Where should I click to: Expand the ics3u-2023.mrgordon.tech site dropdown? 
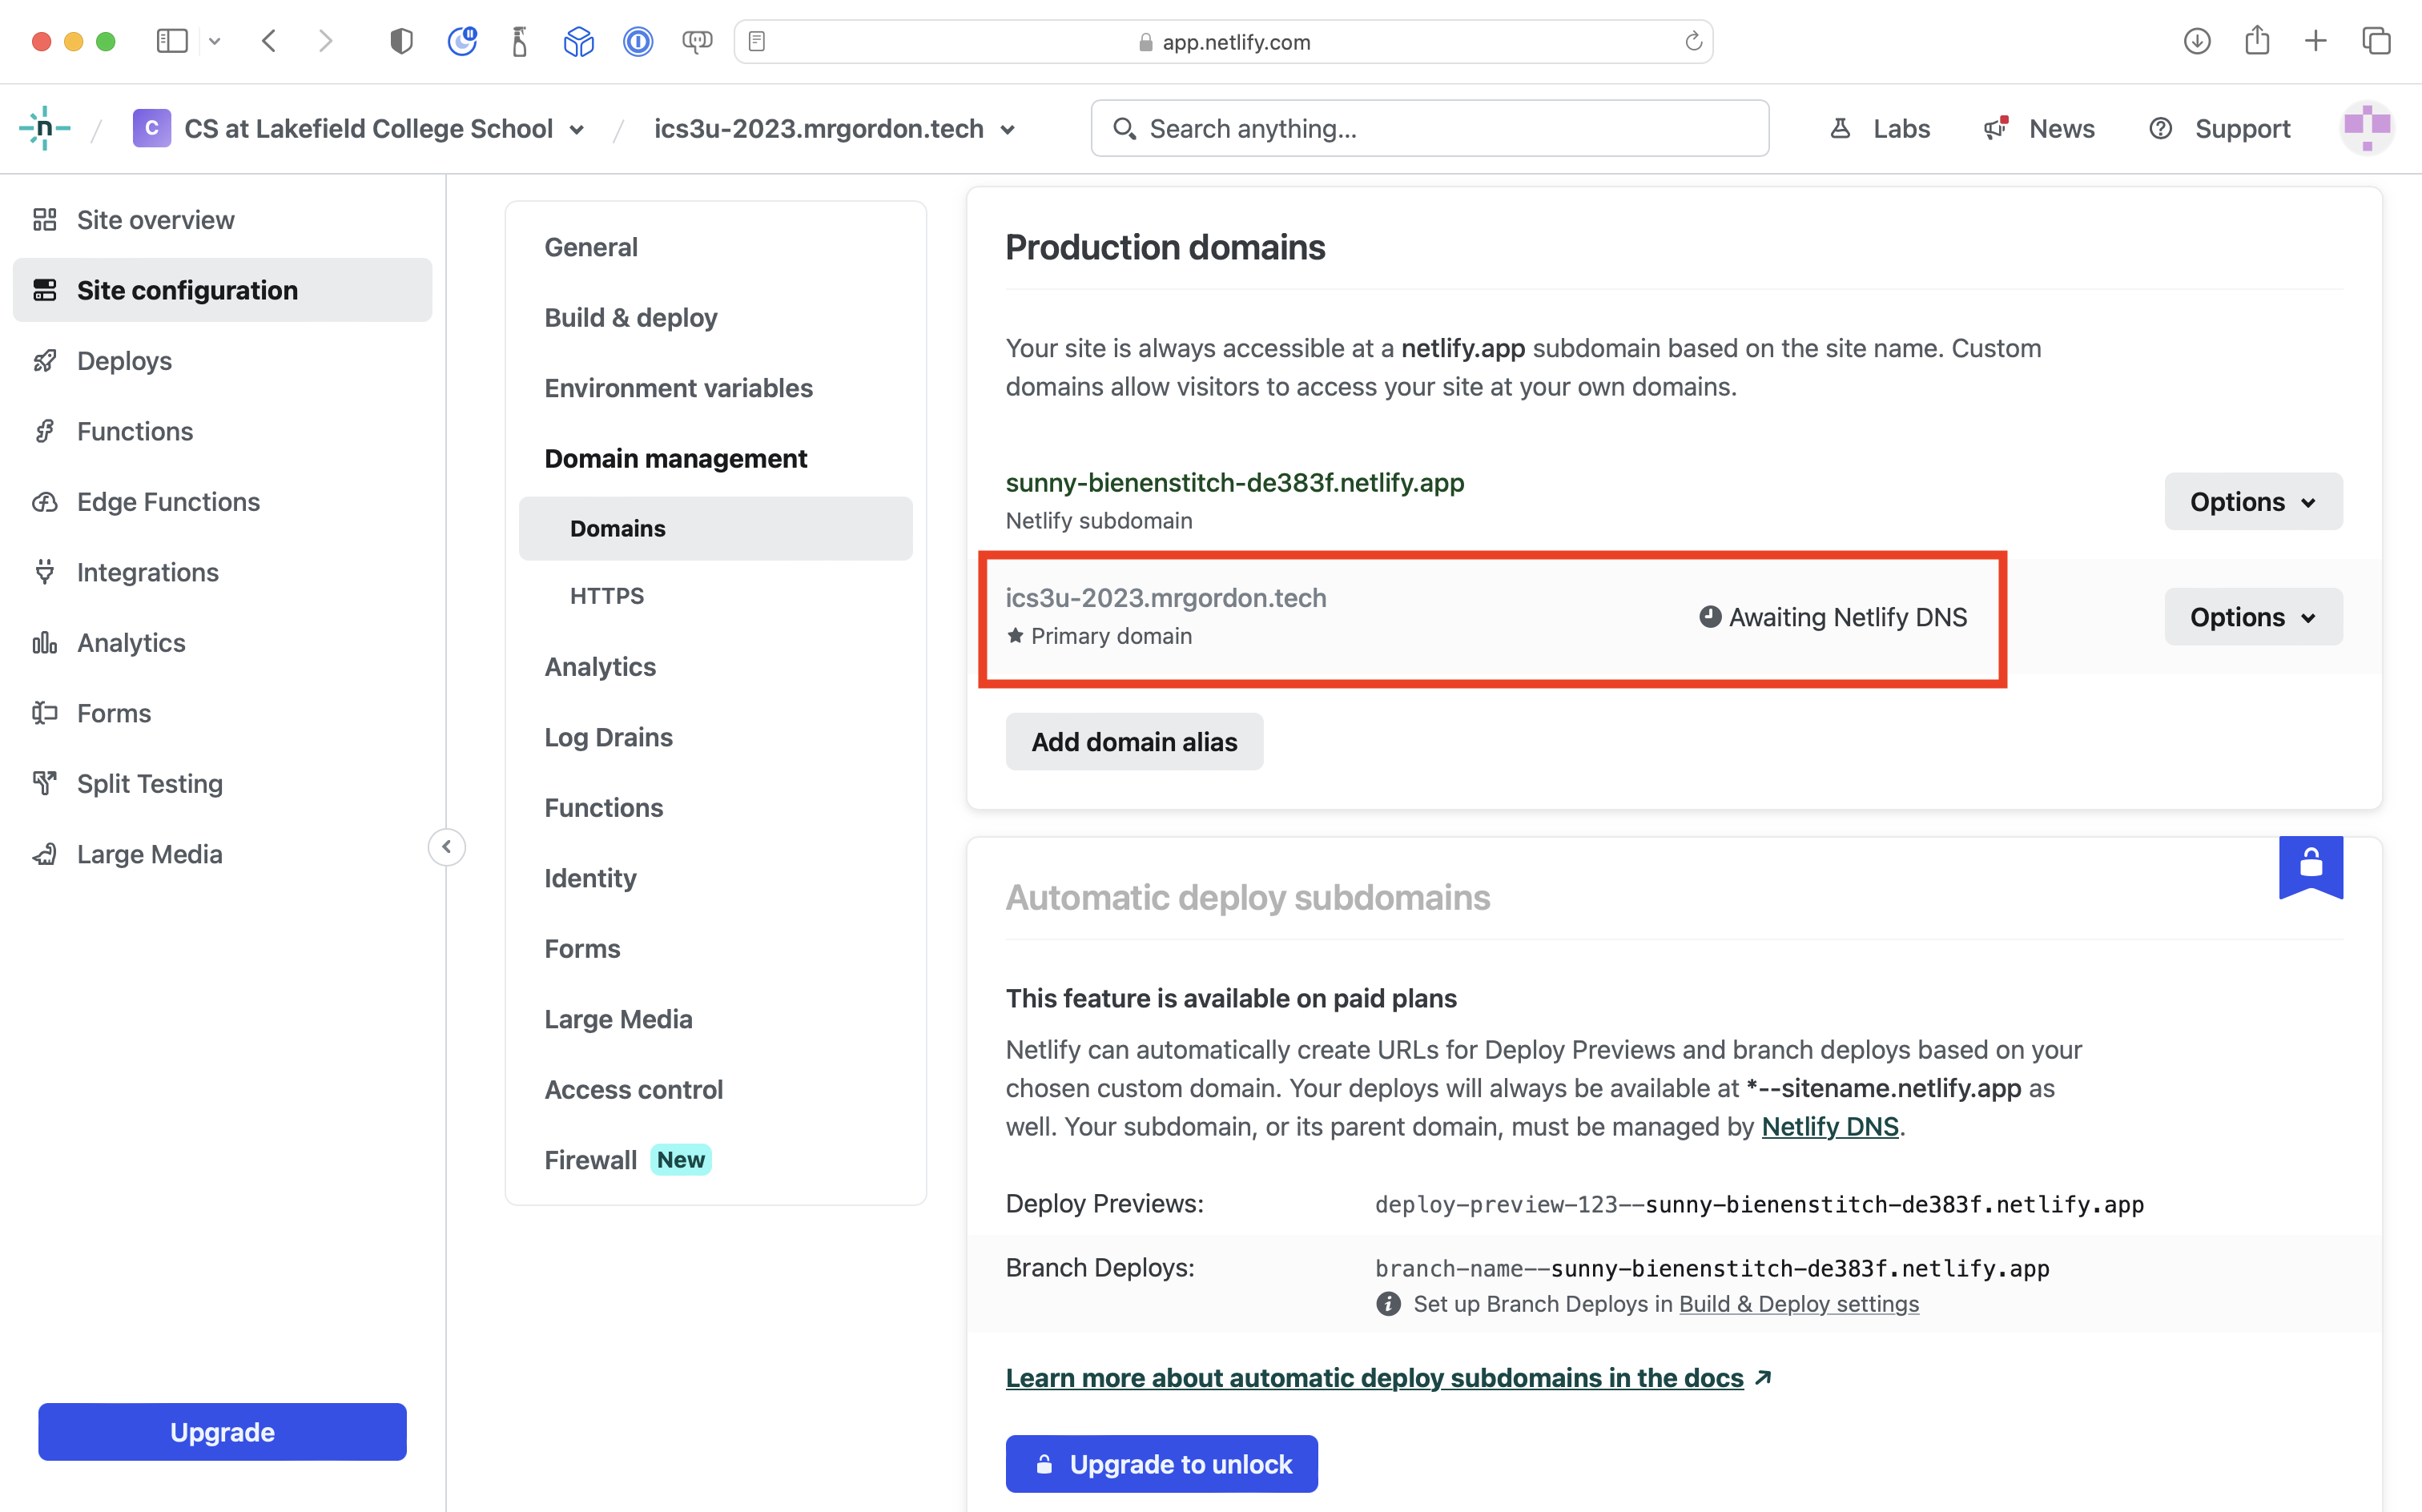point(1008,129)
